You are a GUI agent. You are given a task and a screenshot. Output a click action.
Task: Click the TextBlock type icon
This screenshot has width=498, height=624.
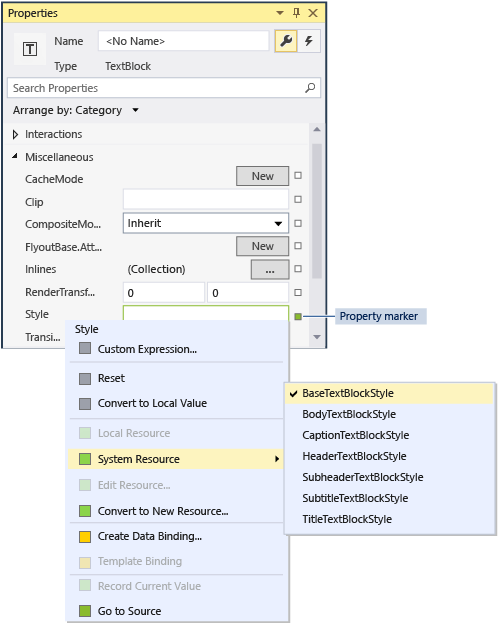pyautogui.click(x=30, y=49)
